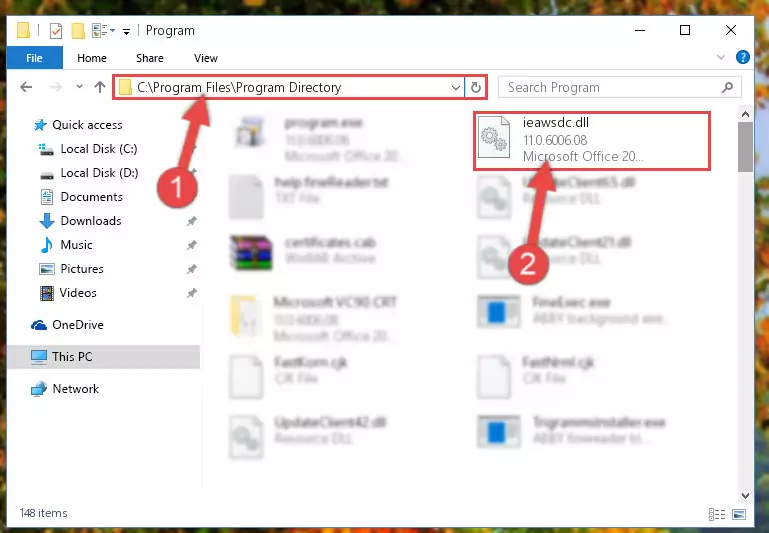Switch to Details view icon in status bar
The height and width of the screenshot is (533, 769).
point(717,514)
